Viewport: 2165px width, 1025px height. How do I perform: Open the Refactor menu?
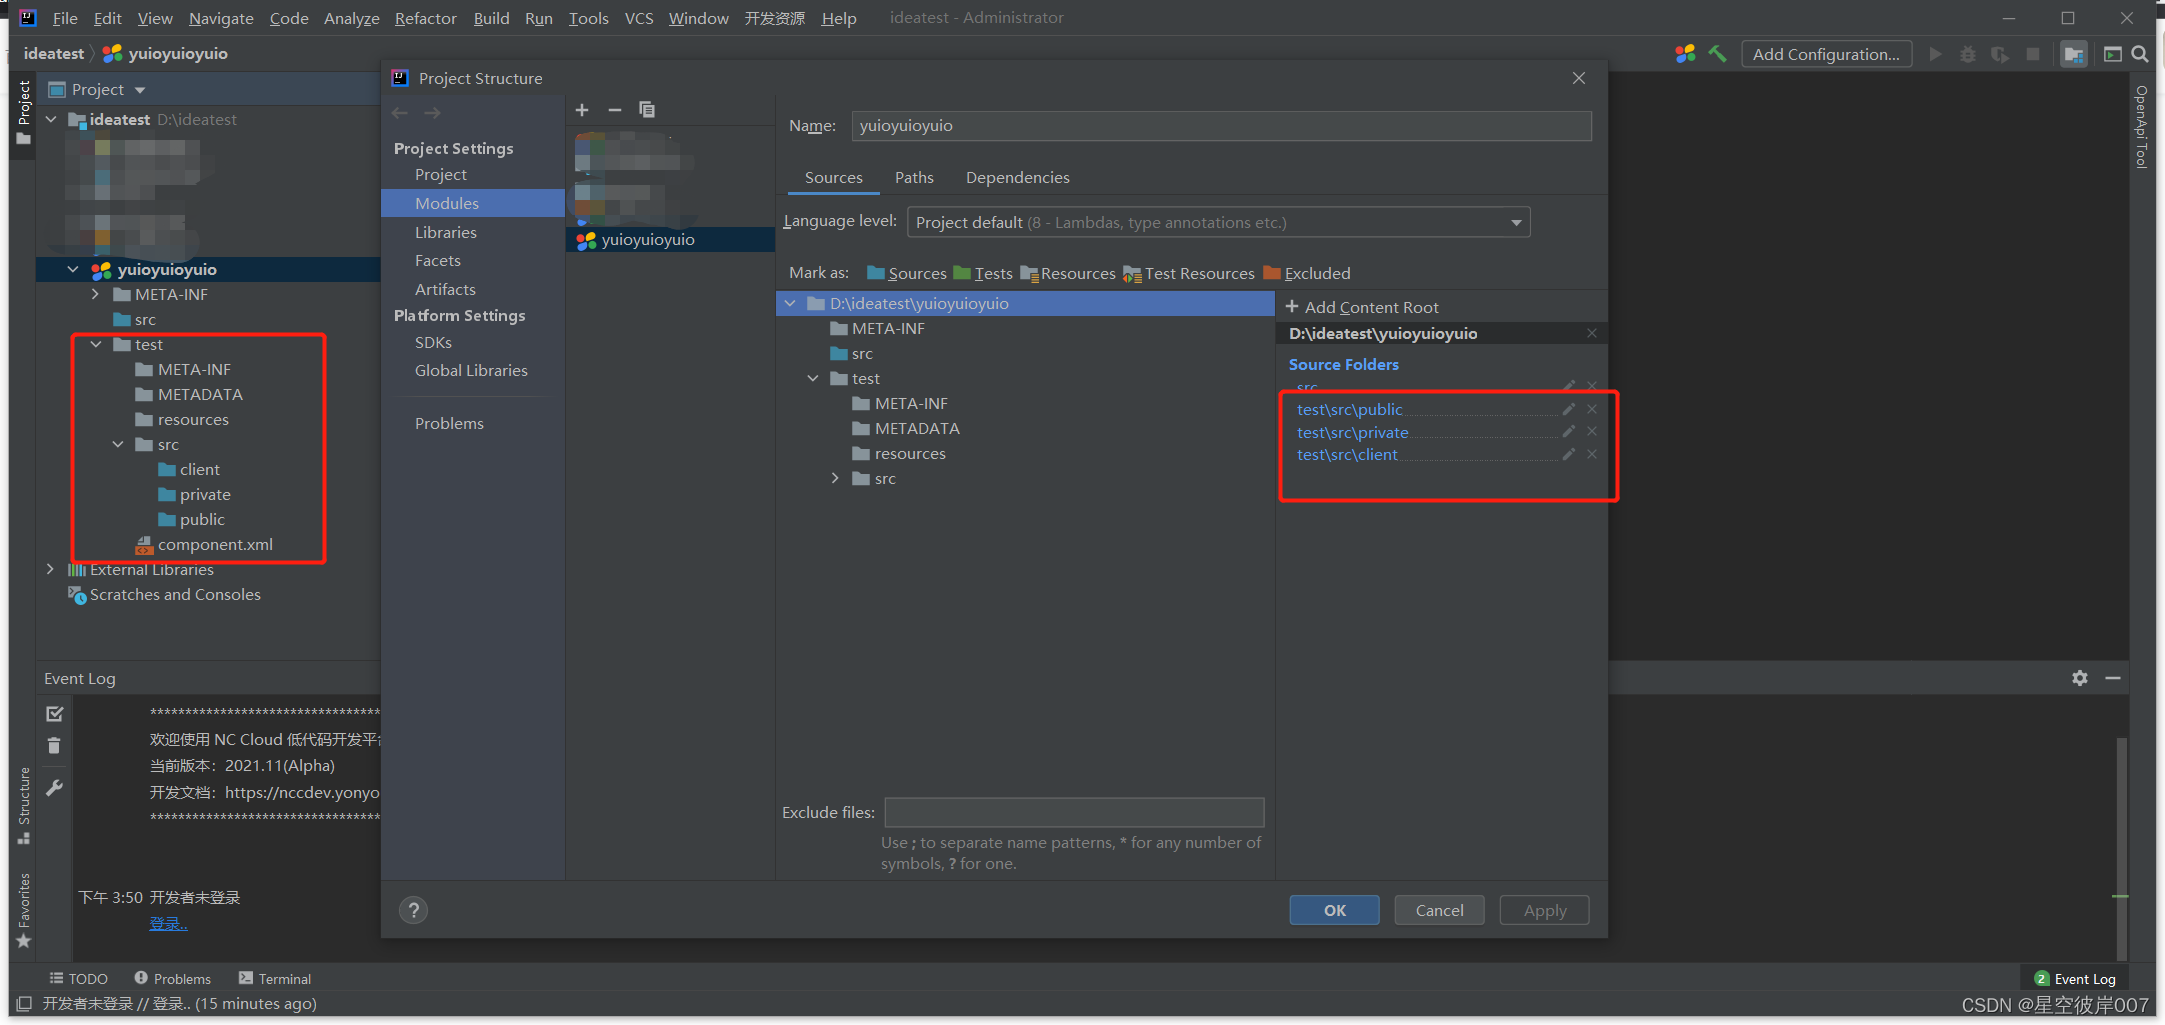click(x=425, y=18)
